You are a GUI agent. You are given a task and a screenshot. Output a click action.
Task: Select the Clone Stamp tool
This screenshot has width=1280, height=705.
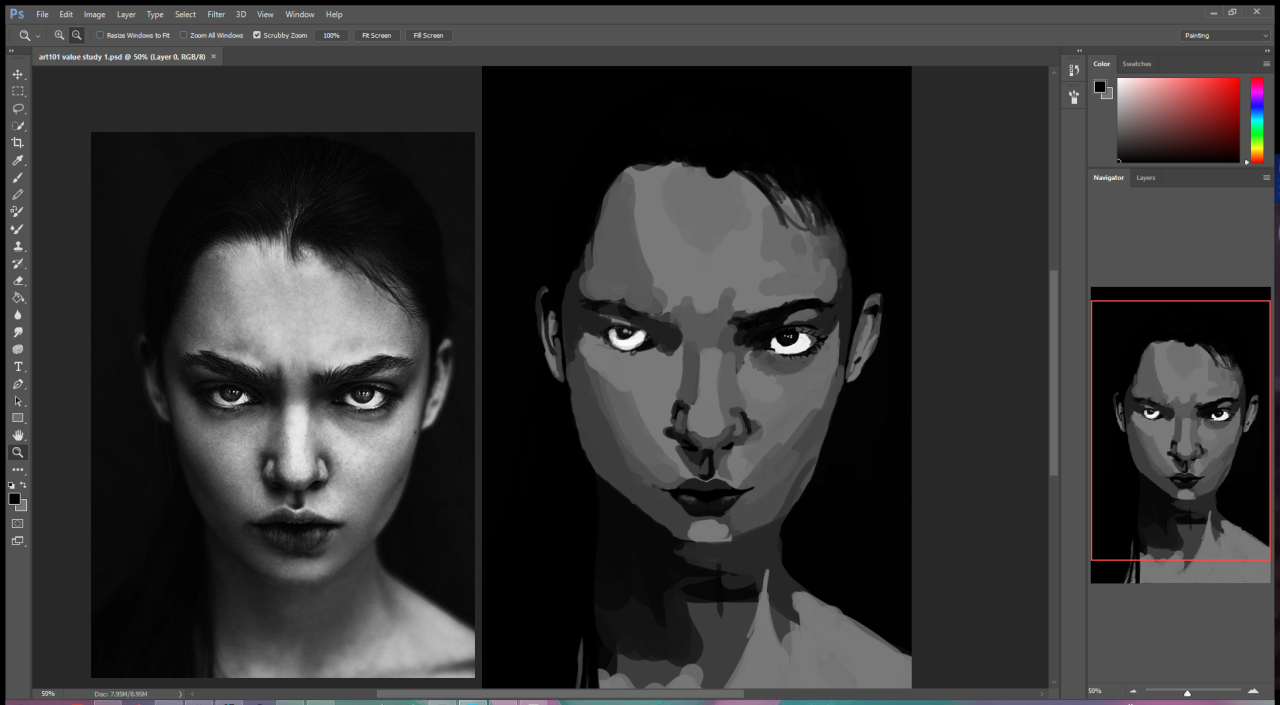coord(18,246)
